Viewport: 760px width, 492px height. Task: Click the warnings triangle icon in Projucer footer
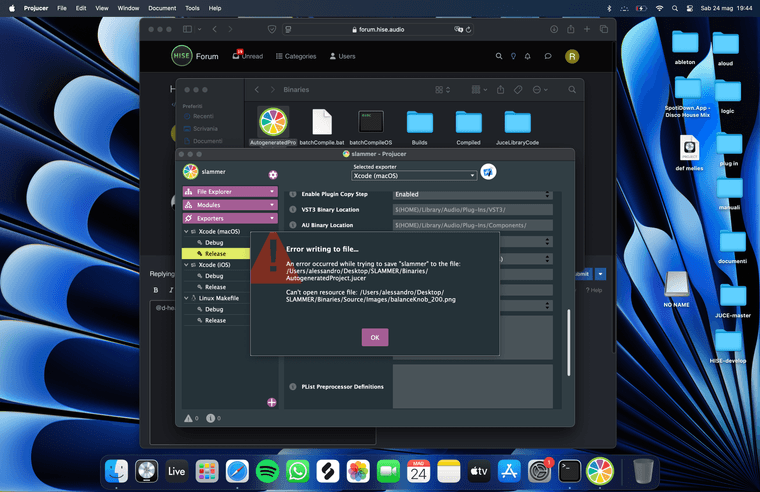[188, 418]
